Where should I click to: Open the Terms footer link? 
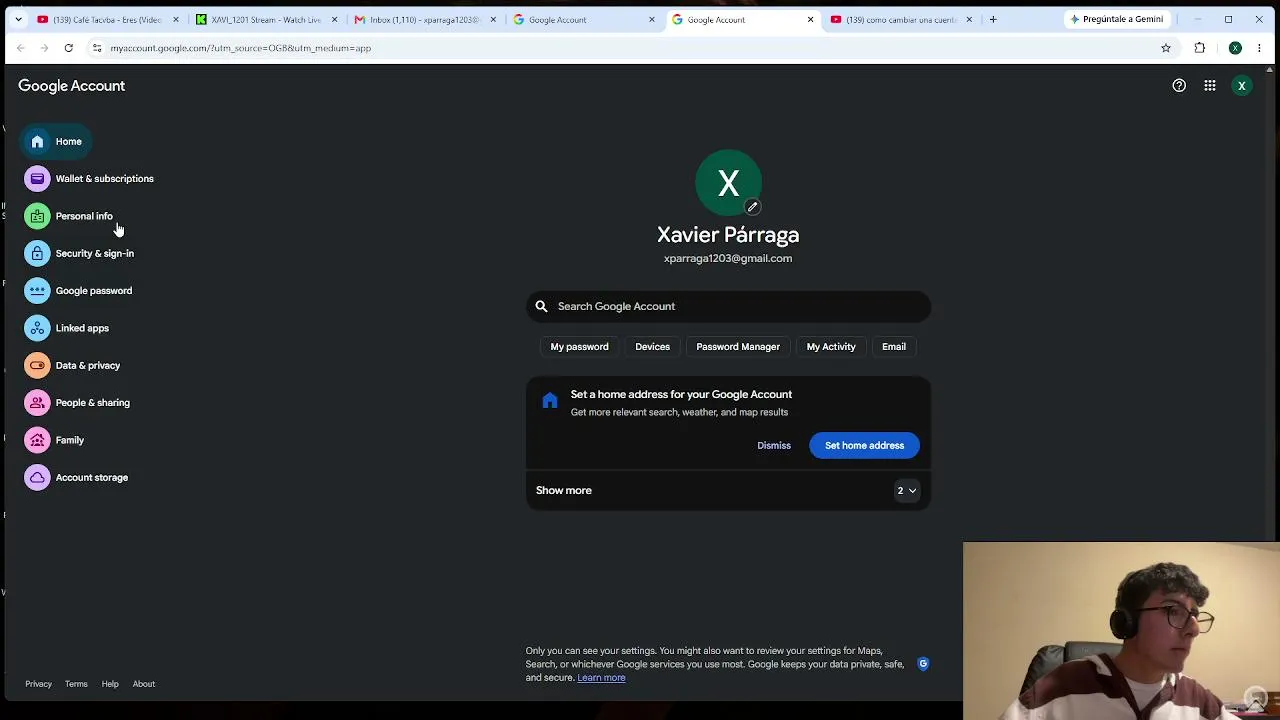pyautogui.click(x=76, y=684)
